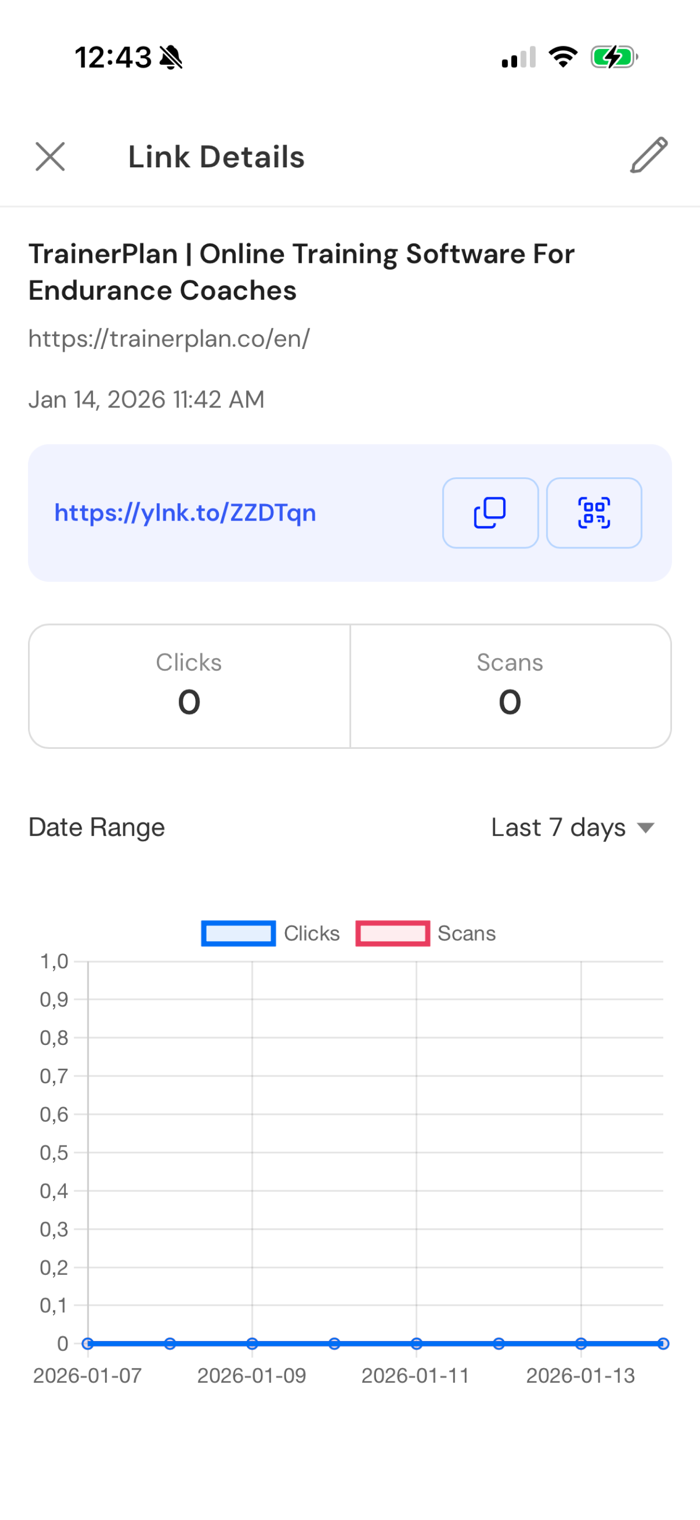The width and height of the screenshot is (700, 1520).
Task: Tap the chart data point for 2026-01-07
Action: click(x=88, y=1343)
